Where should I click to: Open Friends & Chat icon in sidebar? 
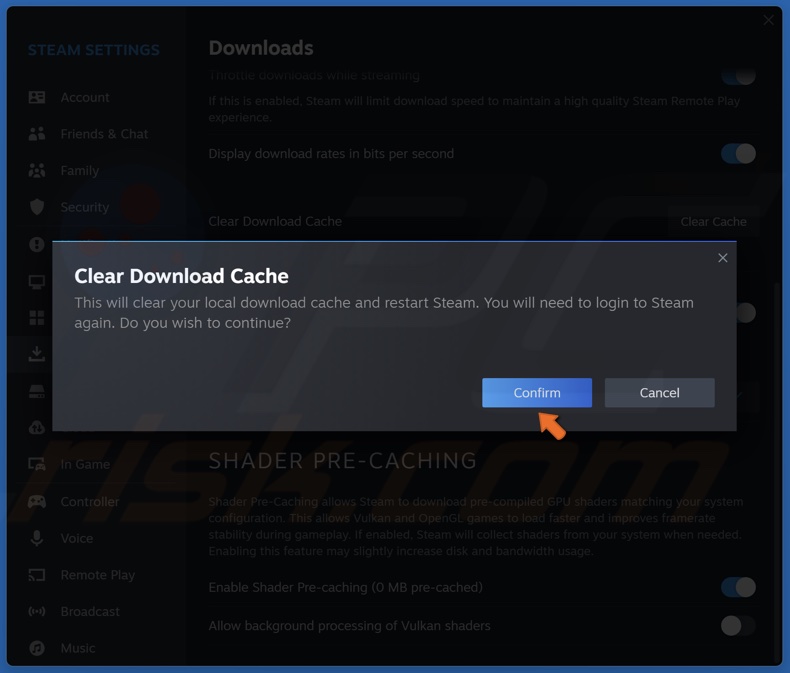[37, 134]
